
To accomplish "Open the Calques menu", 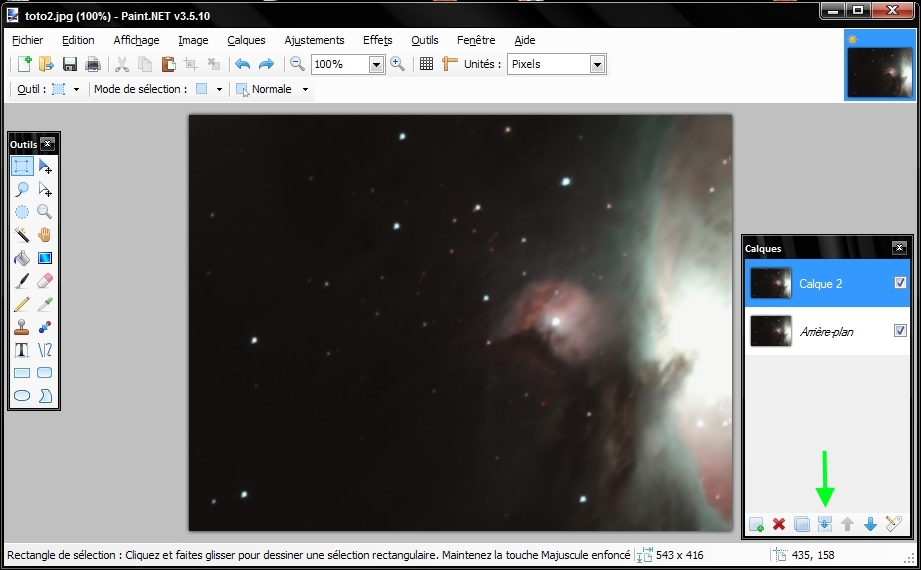I will (246, 40).
